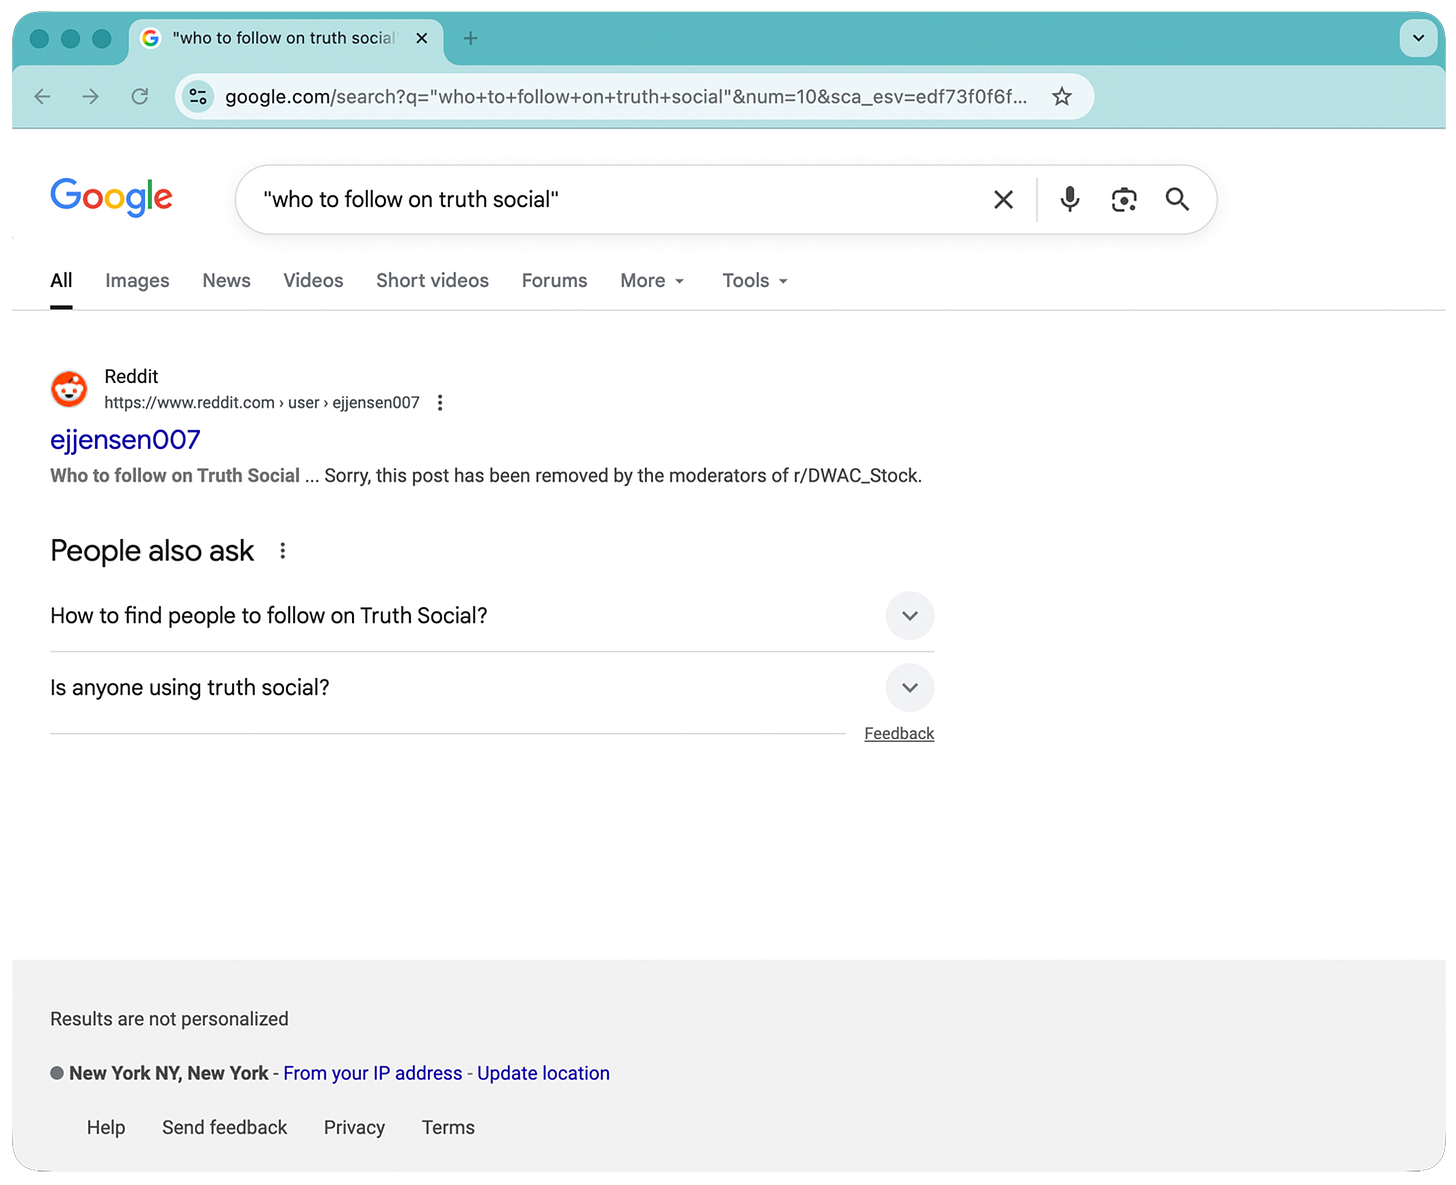Open the Tools dropdown
This screenshot has height=1185, width=1456.
point(755,280)
